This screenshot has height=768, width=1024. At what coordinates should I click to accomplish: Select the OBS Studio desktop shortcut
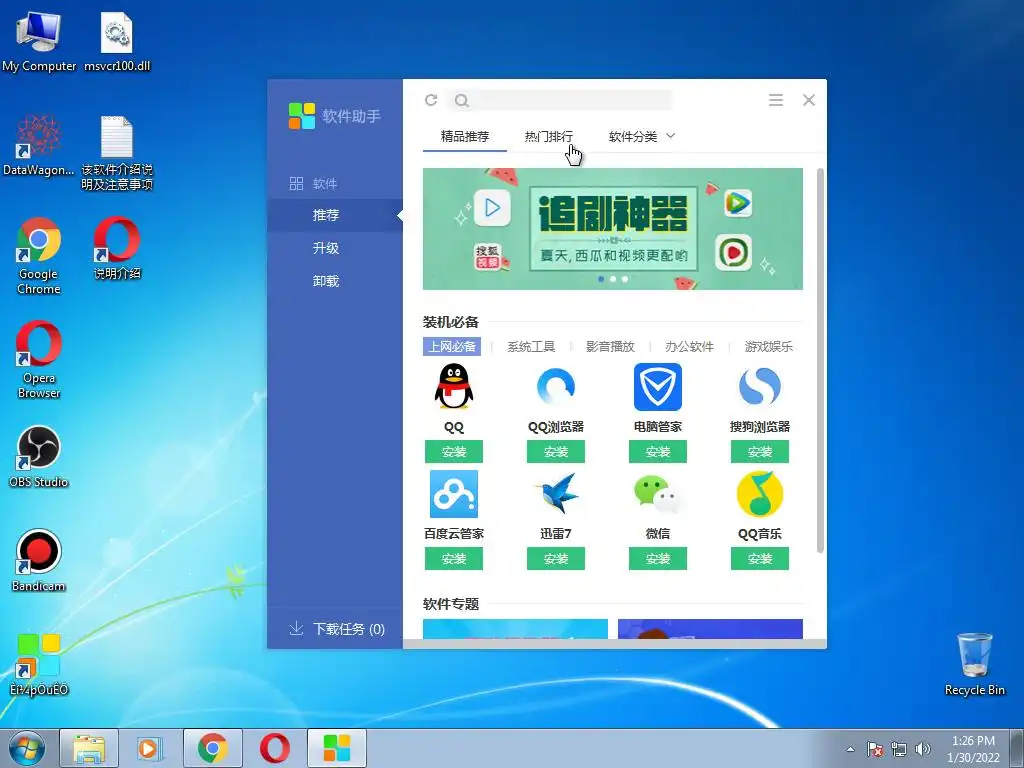pos(39,456)
